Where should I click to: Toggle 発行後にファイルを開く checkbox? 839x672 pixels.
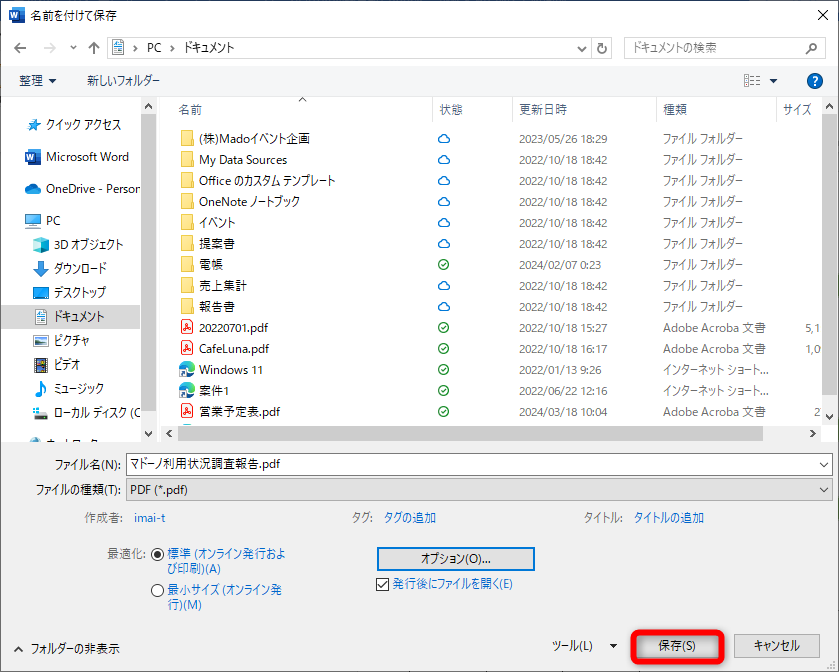[382, 584]
